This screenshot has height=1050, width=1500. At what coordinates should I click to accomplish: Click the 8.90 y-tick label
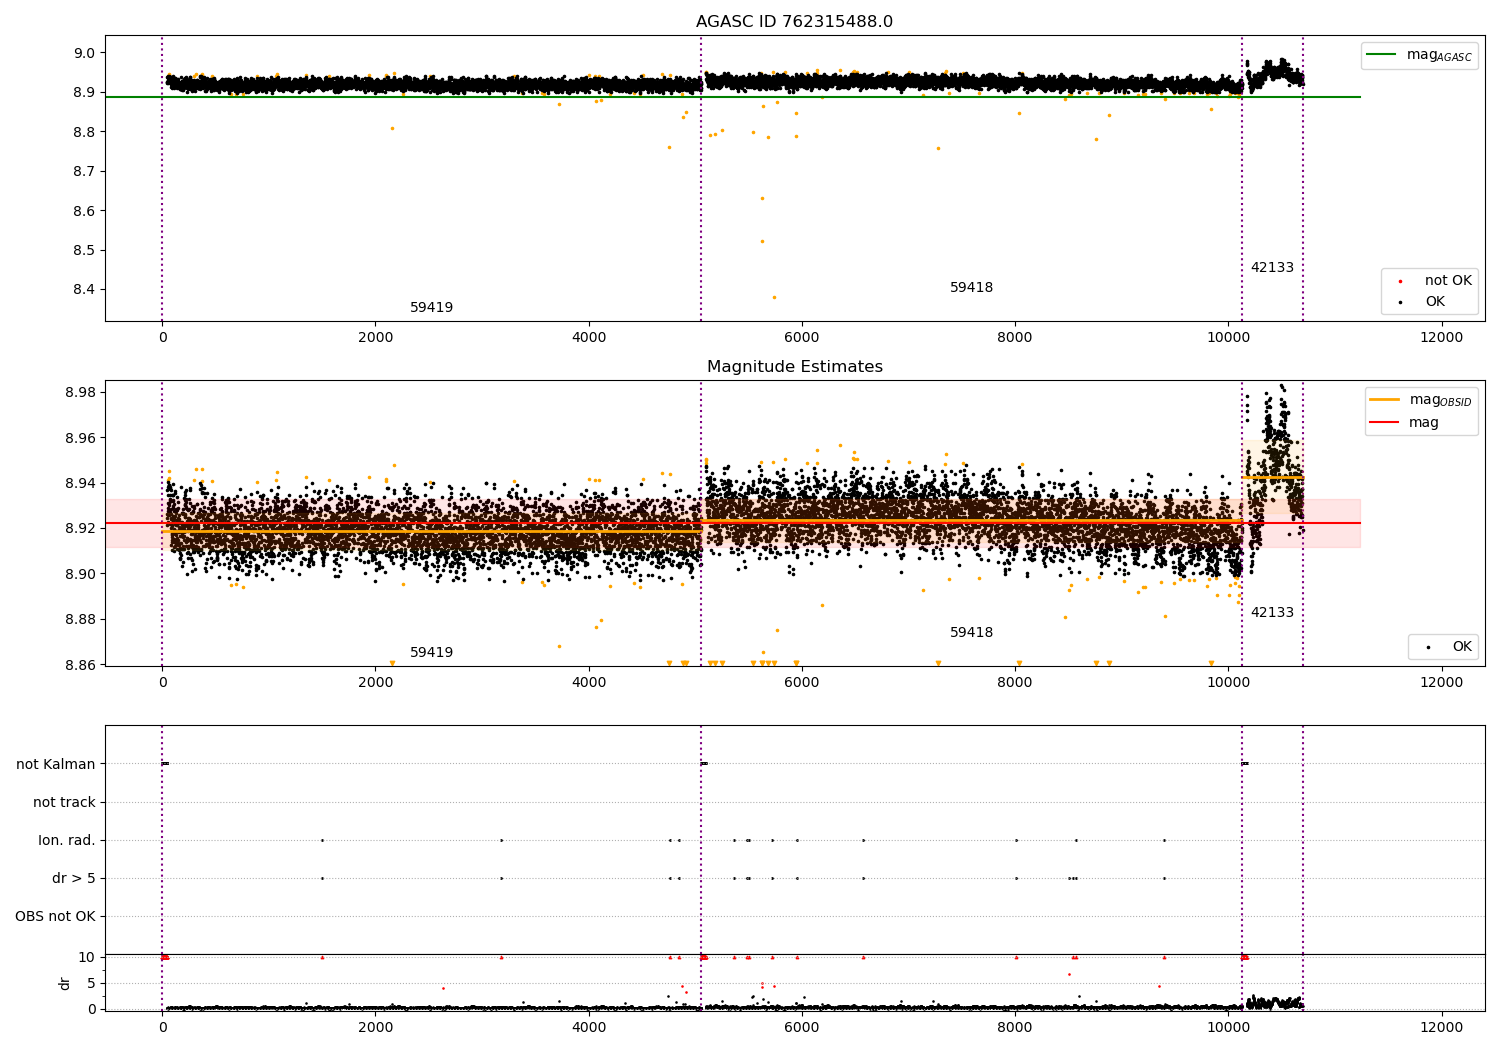point(80,574)
